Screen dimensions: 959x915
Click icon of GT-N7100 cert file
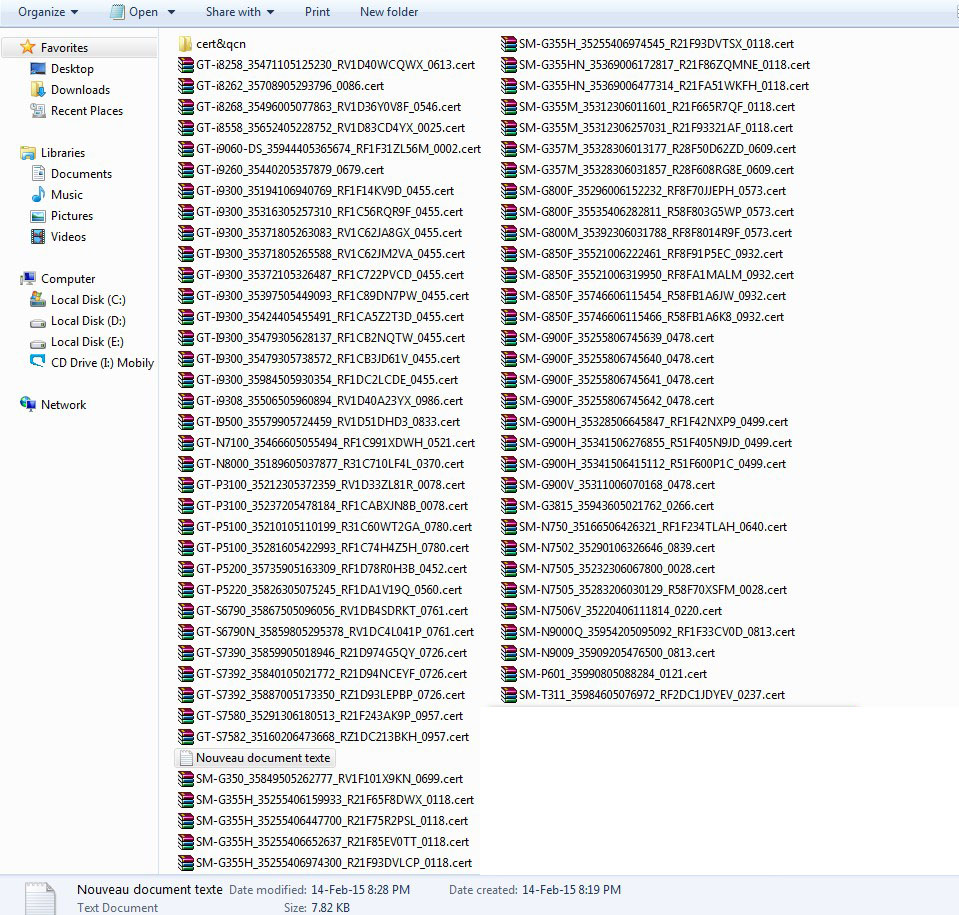[x=185, y=443]
